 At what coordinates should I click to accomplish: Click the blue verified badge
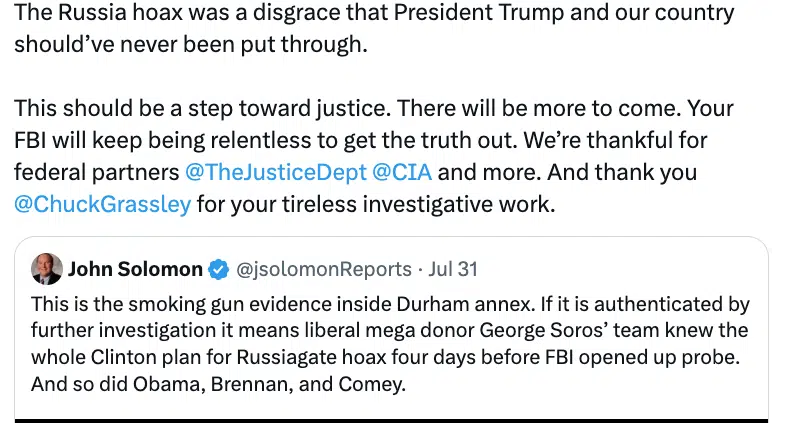pyautogui.click(x=218, y=269)
